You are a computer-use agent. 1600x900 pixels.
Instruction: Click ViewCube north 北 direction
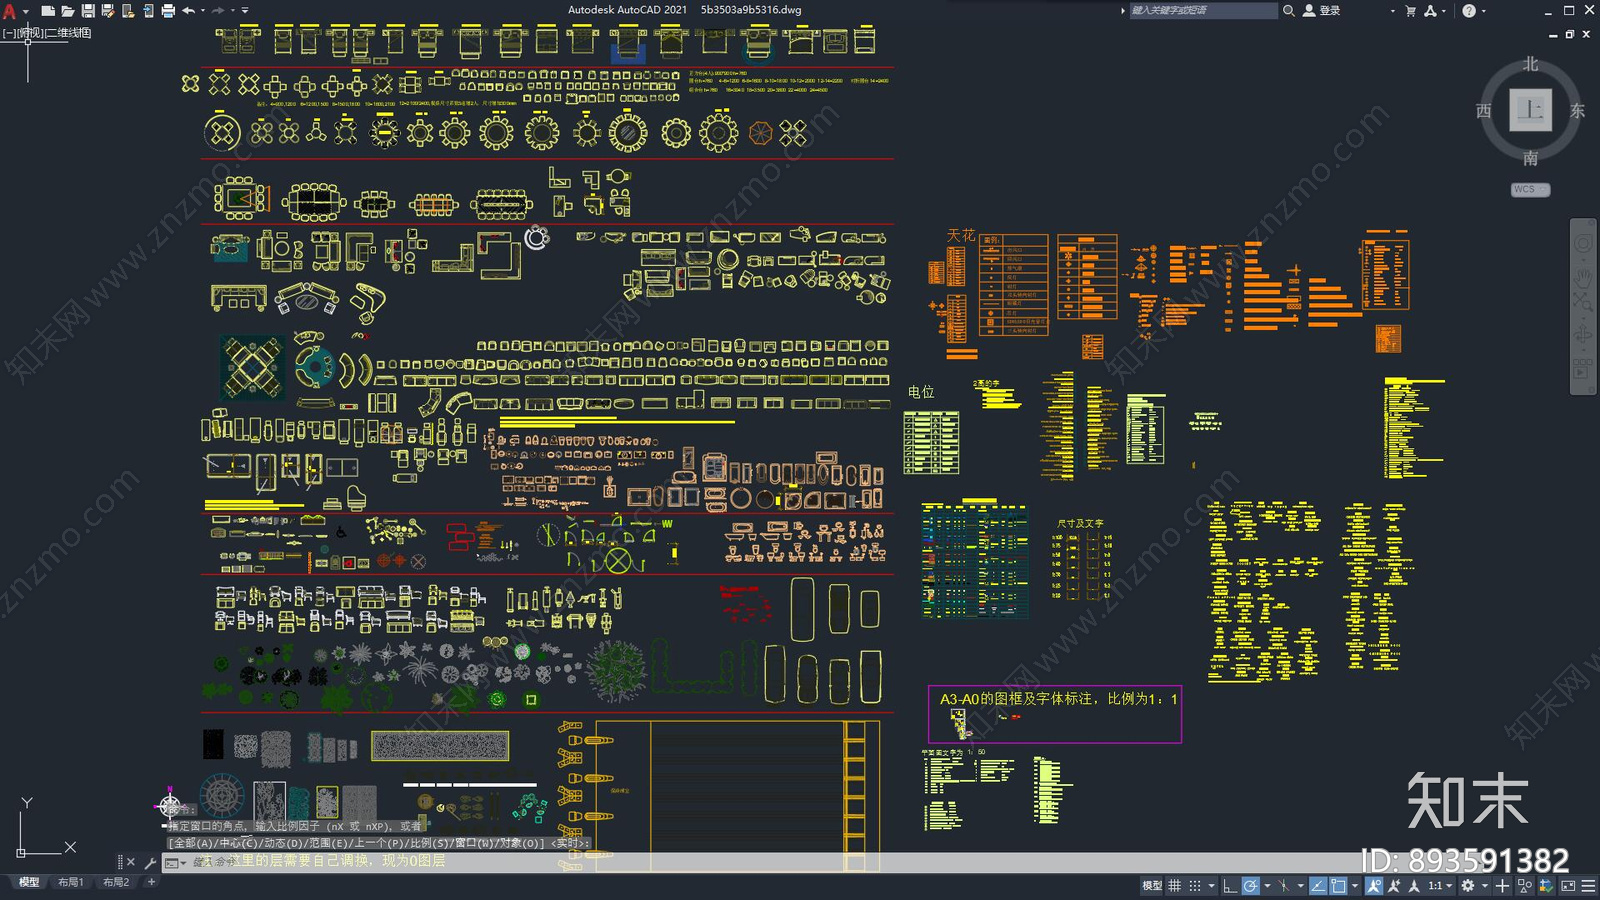(1530, 64)
